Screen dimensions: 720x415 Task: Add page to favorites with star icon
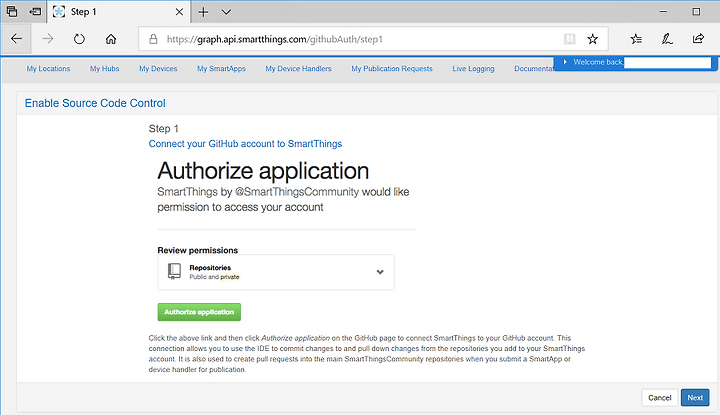click(593, 39)
